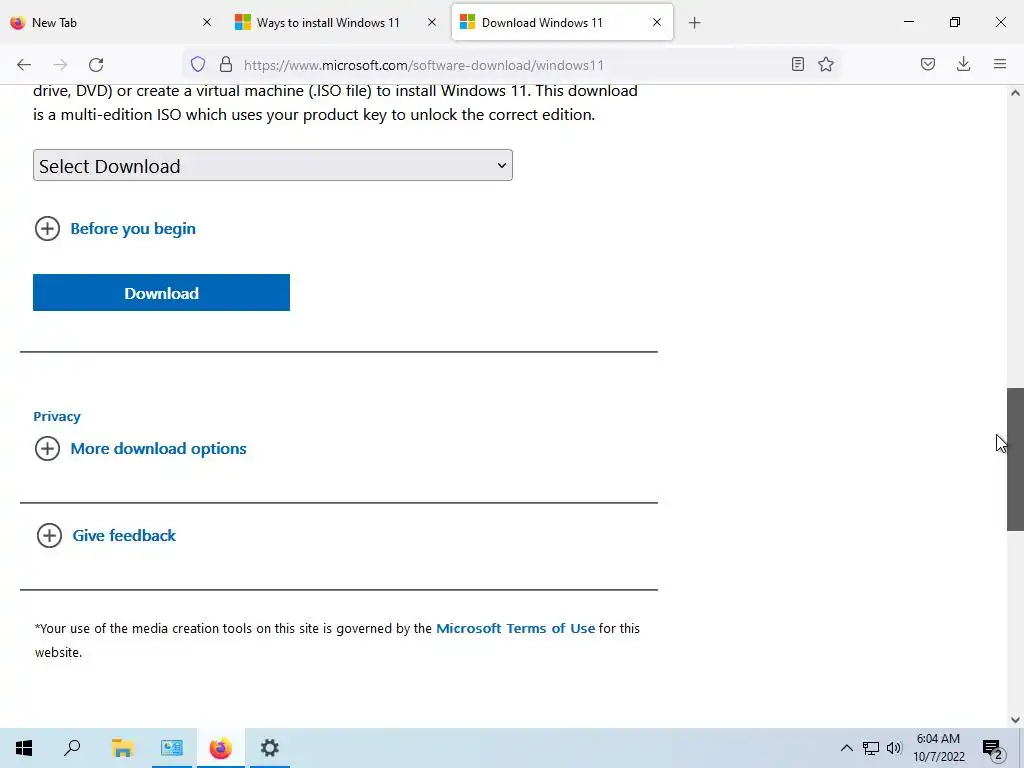Minimize the Firefox window
Image resolution: width=1024 pixels, height=768 pixels.
(908, 22)
